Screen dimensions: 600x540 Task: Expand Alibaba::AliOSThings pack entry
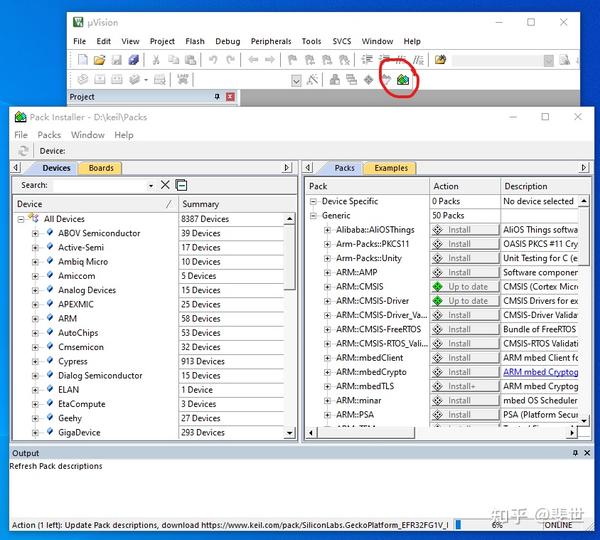point(327,230)
